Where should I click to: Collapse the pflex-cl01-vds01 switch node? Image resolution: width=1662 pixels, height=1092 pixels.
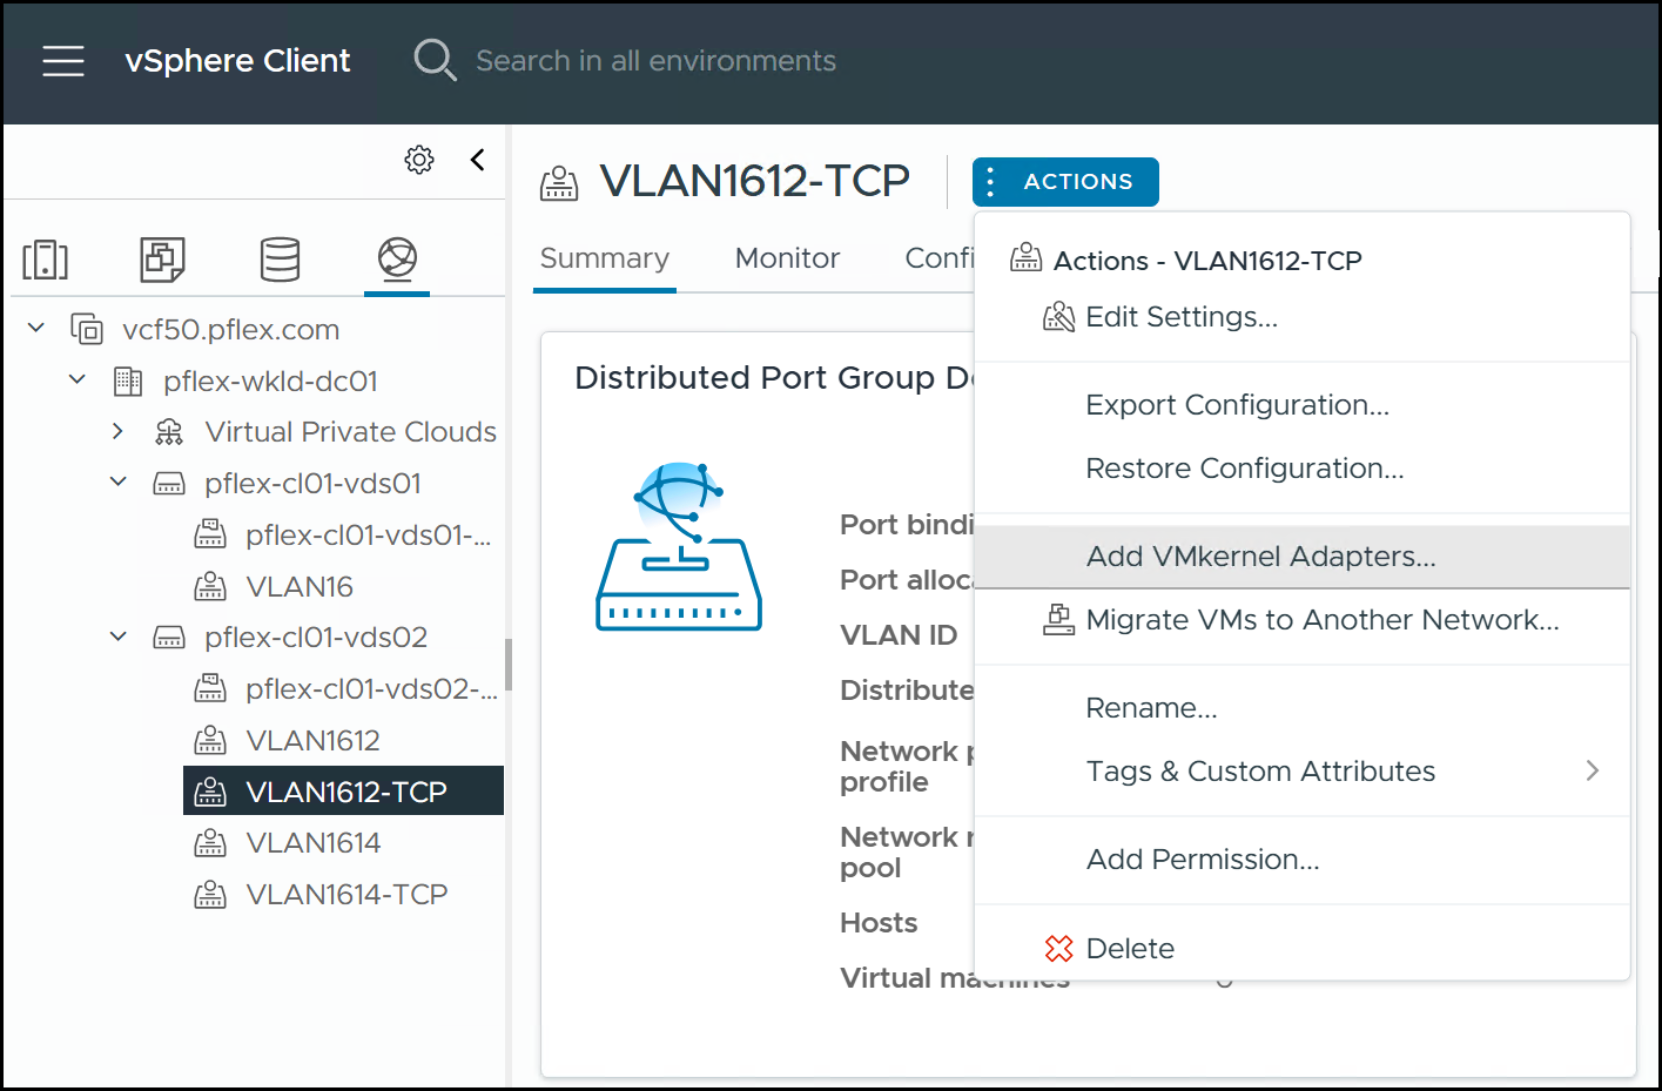pos(118,482)
